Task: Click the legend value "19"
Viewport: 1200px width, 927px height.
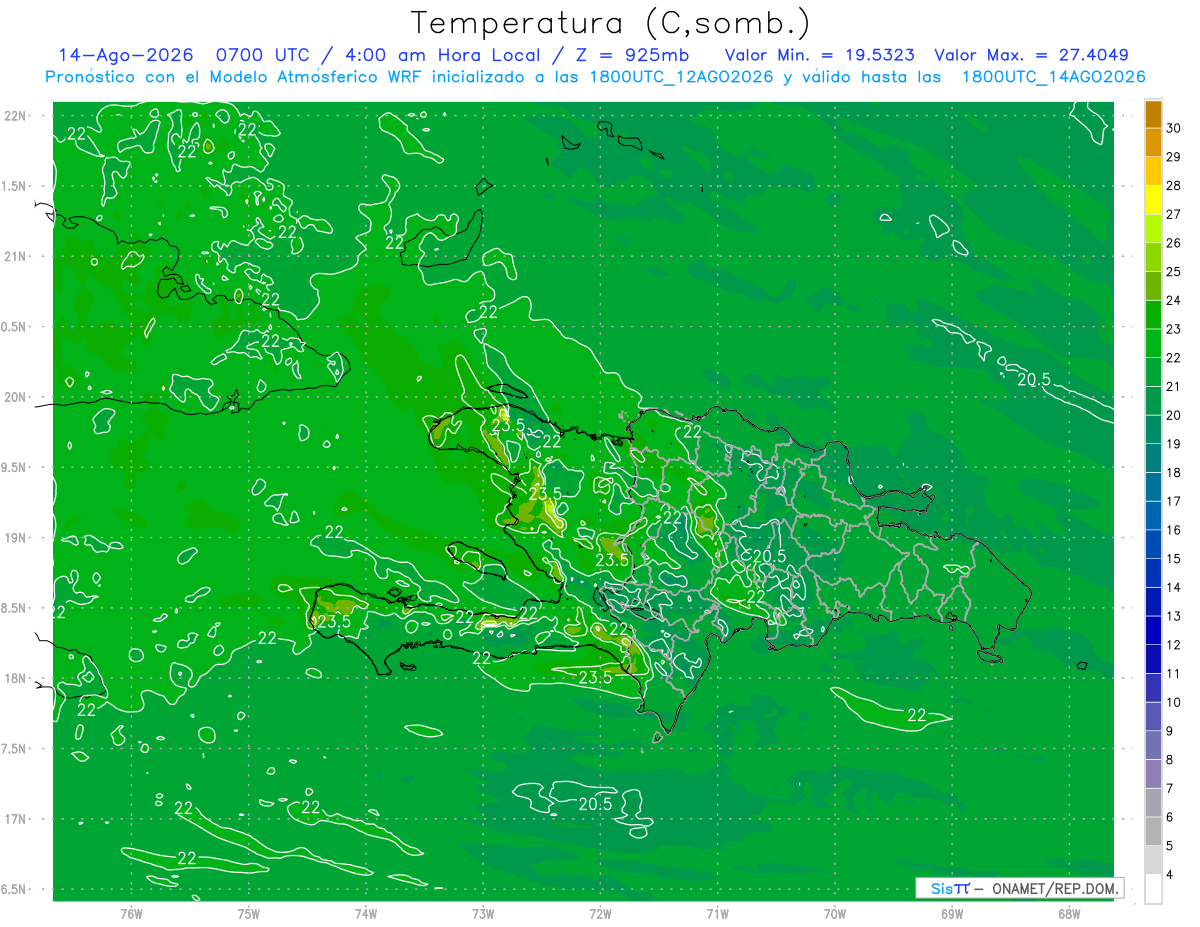Action: tap(1175, 444)
